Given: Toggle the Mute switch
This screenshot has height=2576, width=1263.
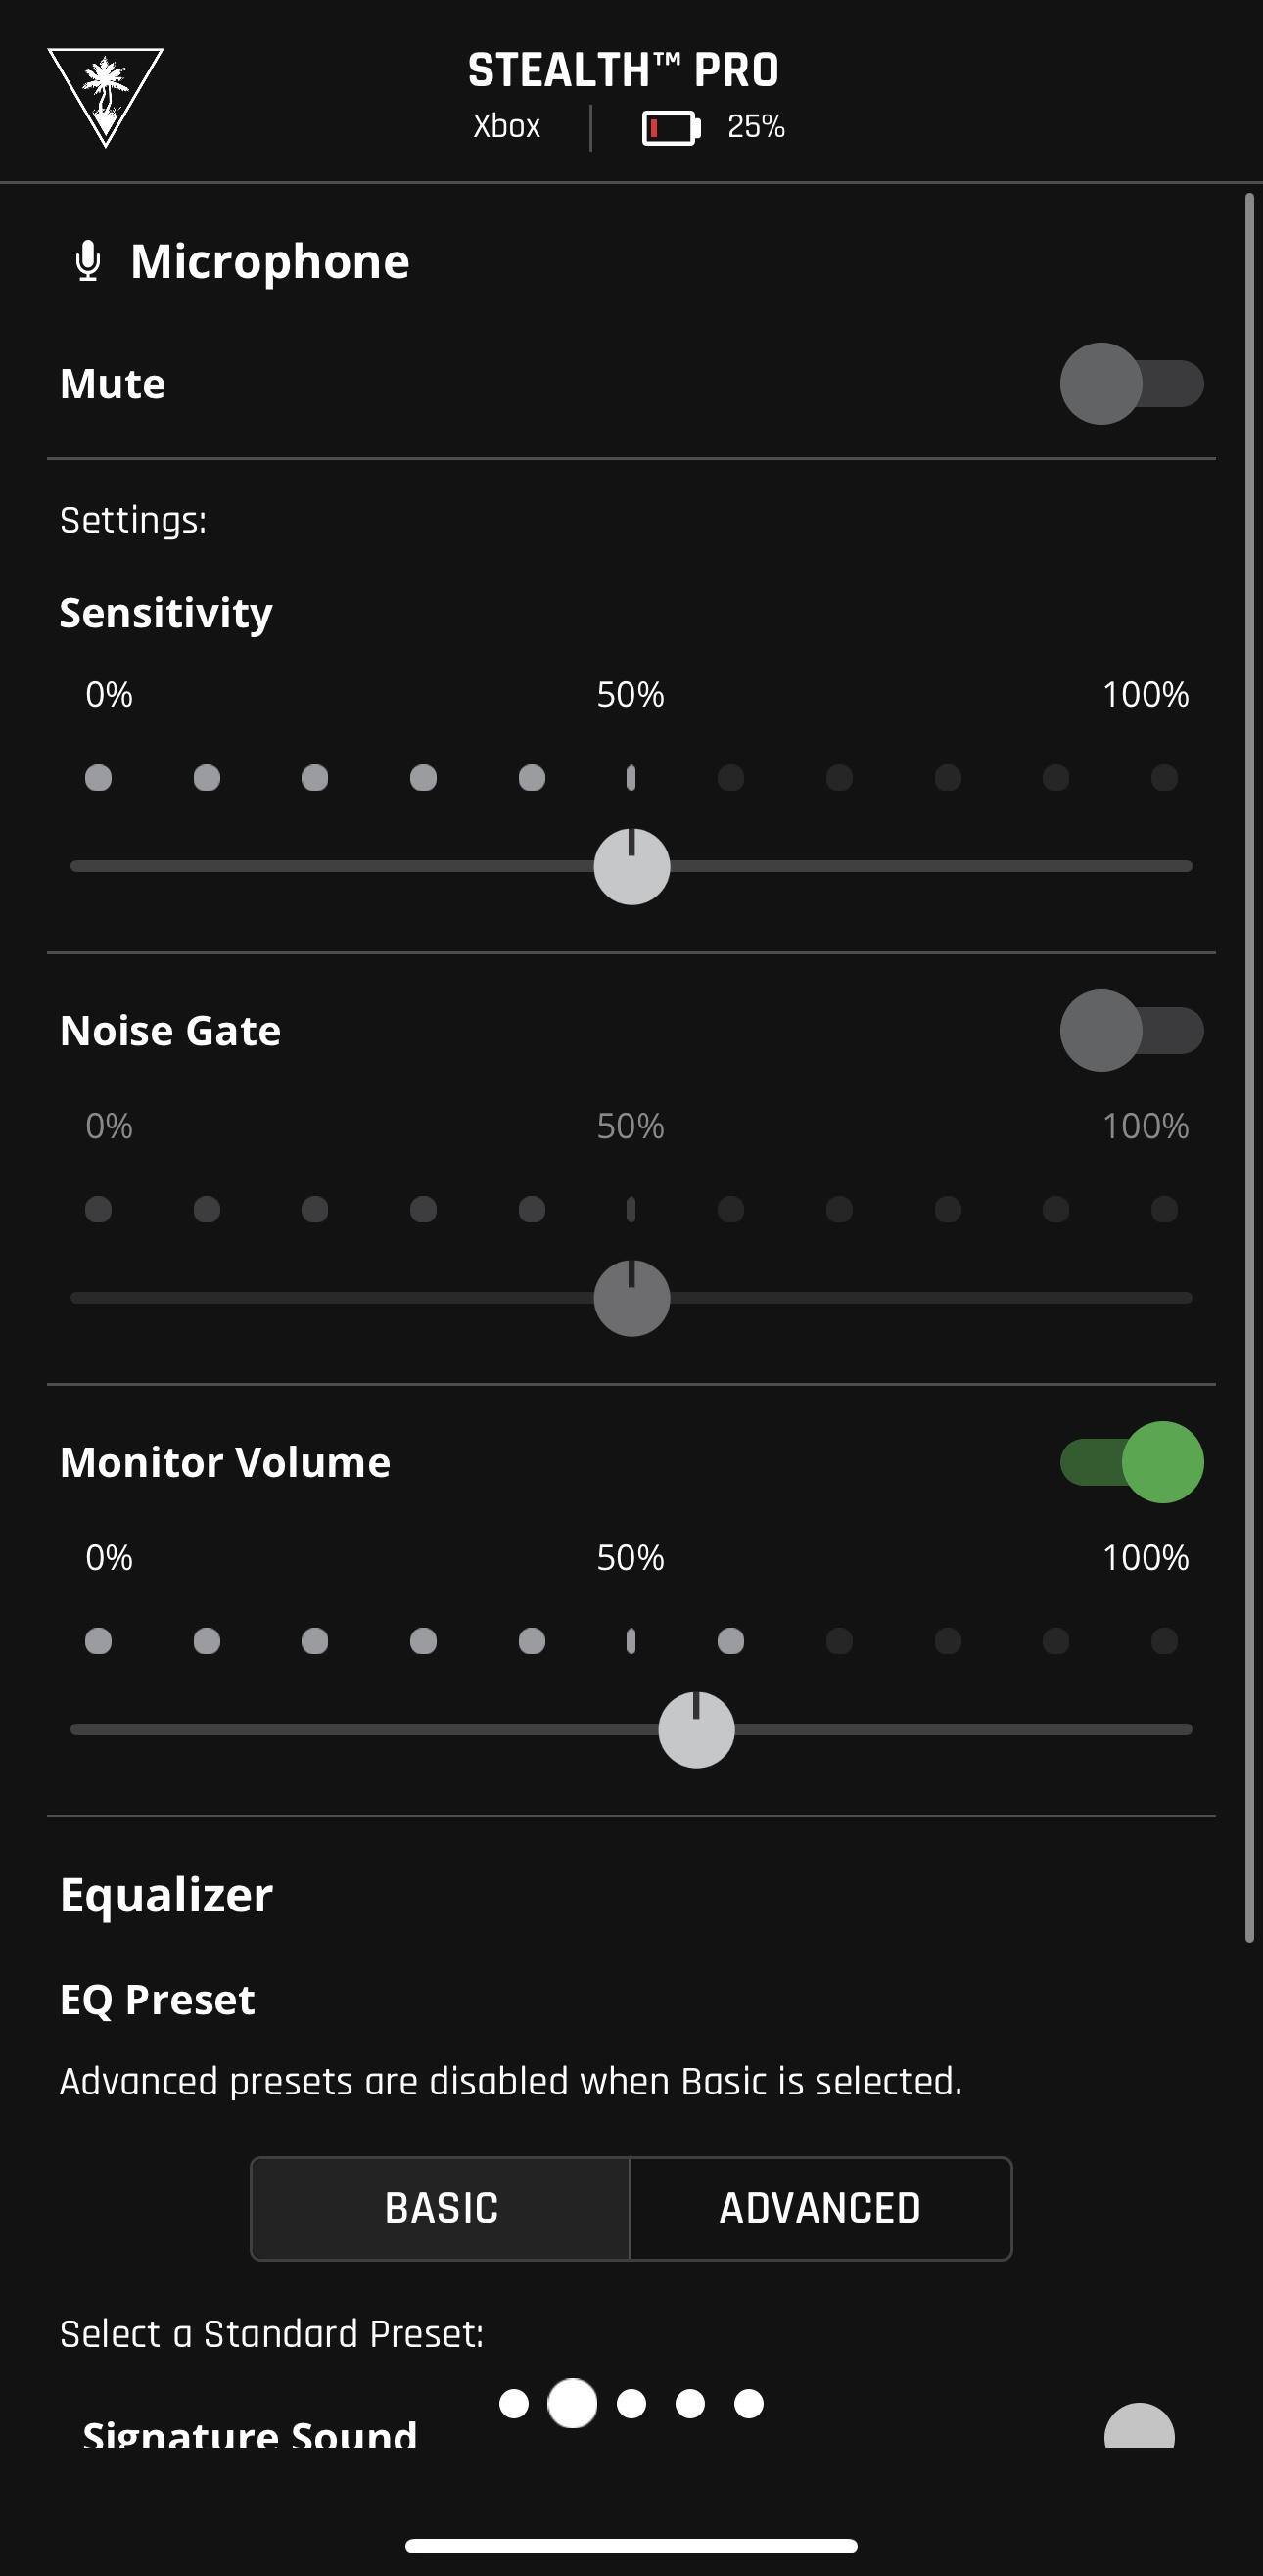Looking at the screenshot, I should tap(1131, 384).
